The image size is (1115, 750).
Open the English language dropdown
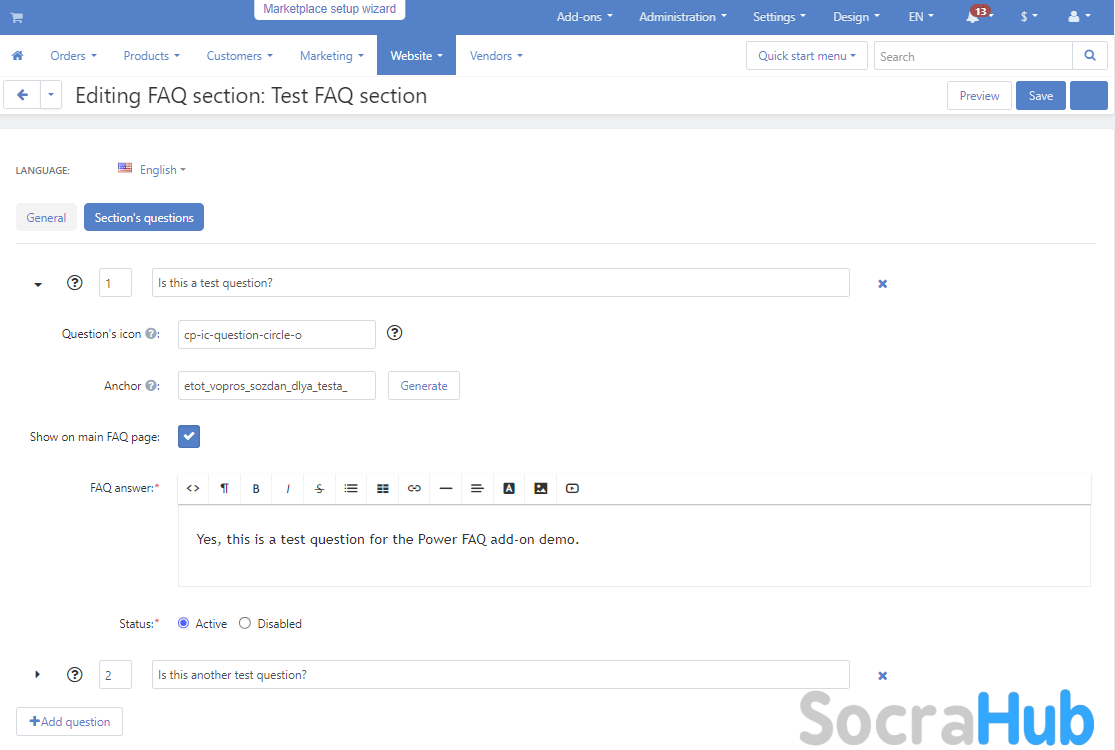152,170
